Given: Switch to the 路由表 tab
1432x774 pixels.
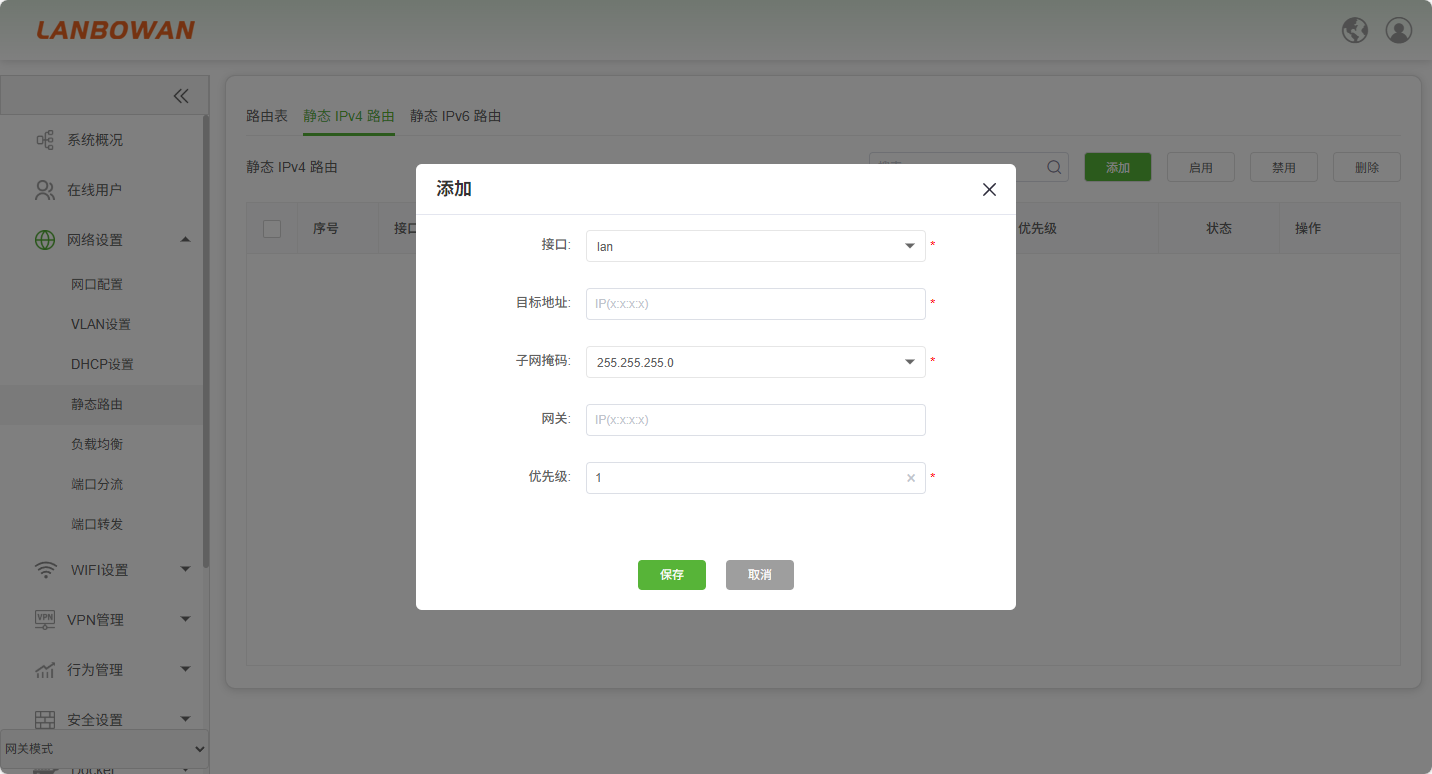Looking at the screenshot, I should pos(267,116).
